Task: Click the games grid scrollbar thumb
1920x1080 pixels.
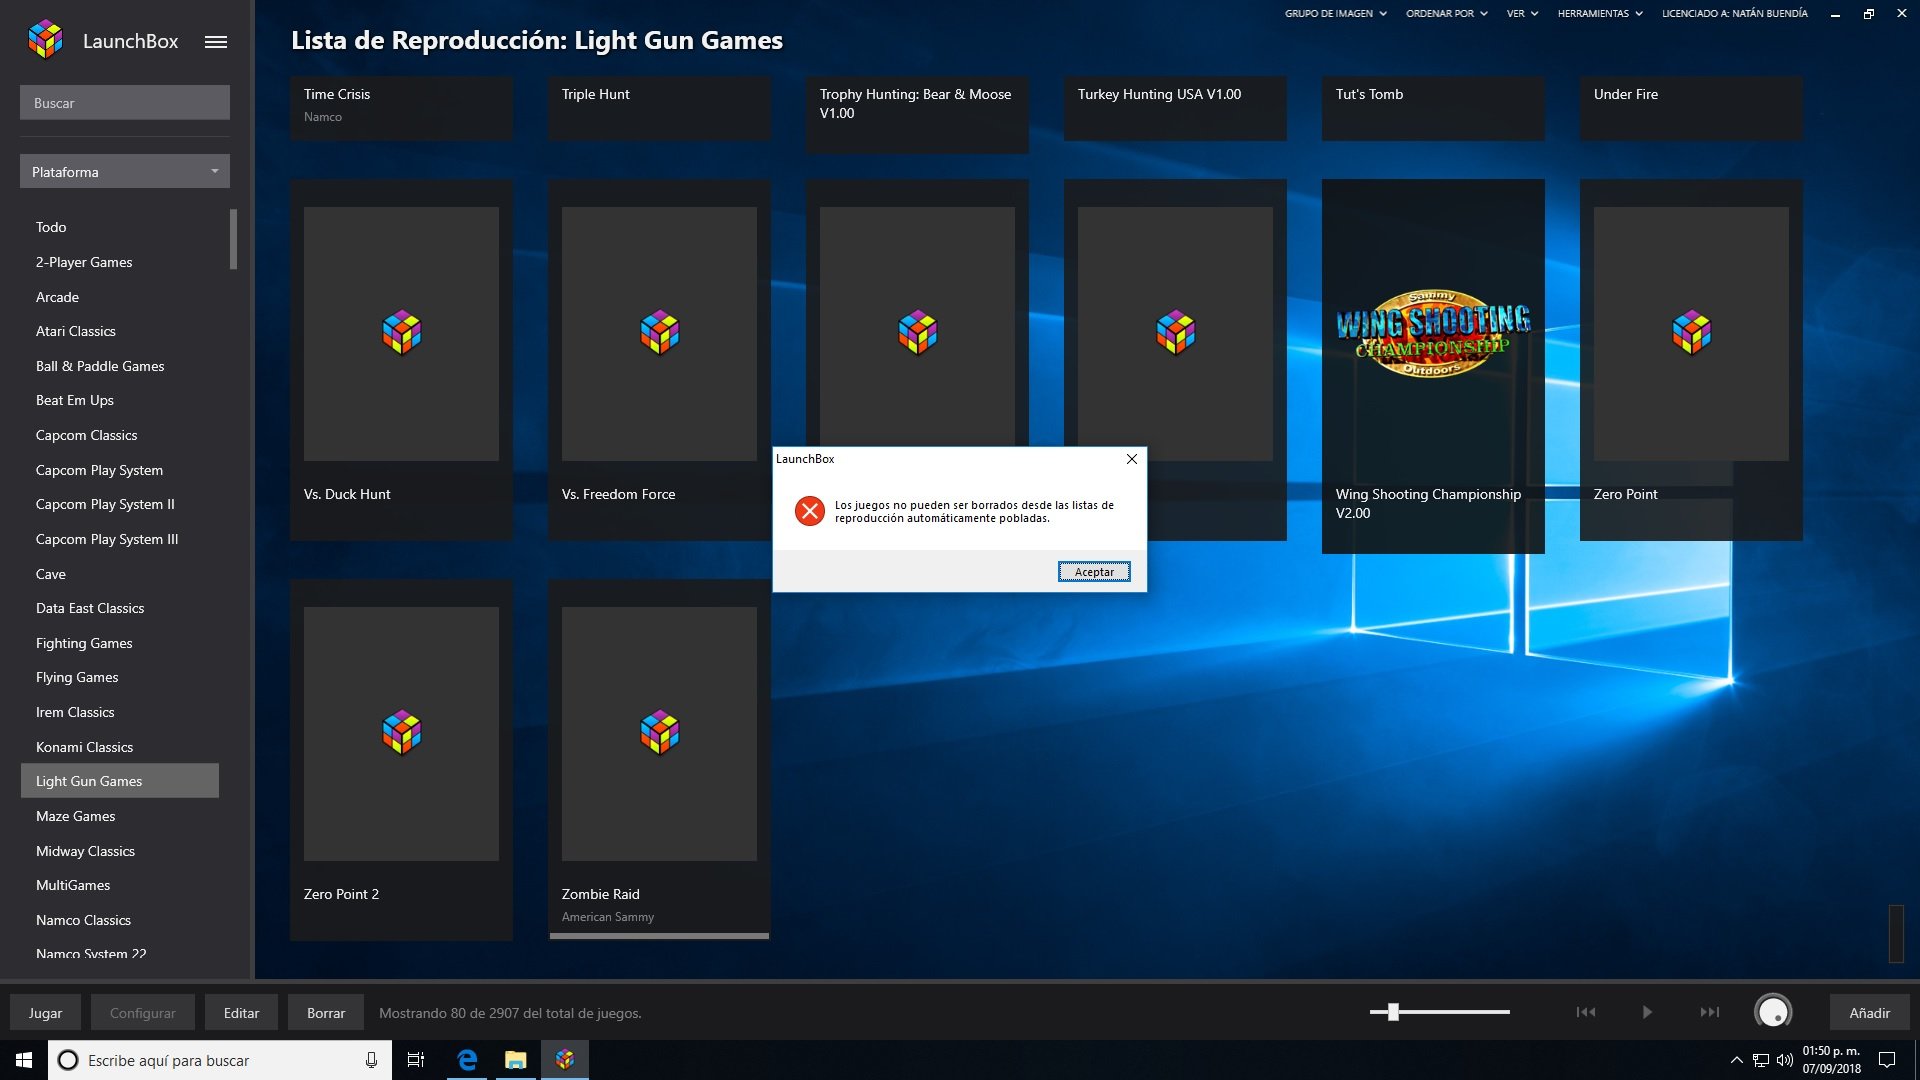Action: [1895, 934]
